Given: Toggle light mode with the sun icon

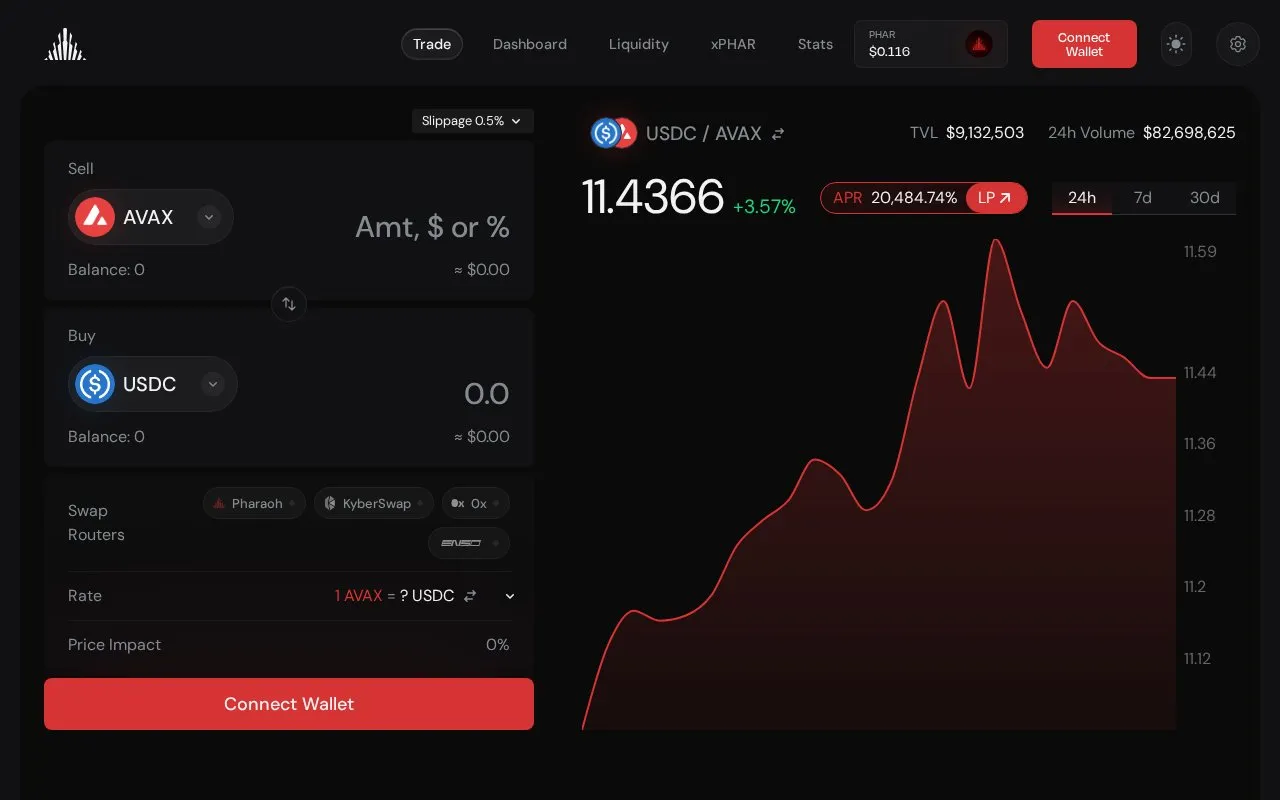Looking at the screenshot, I should pos(1176,44).
